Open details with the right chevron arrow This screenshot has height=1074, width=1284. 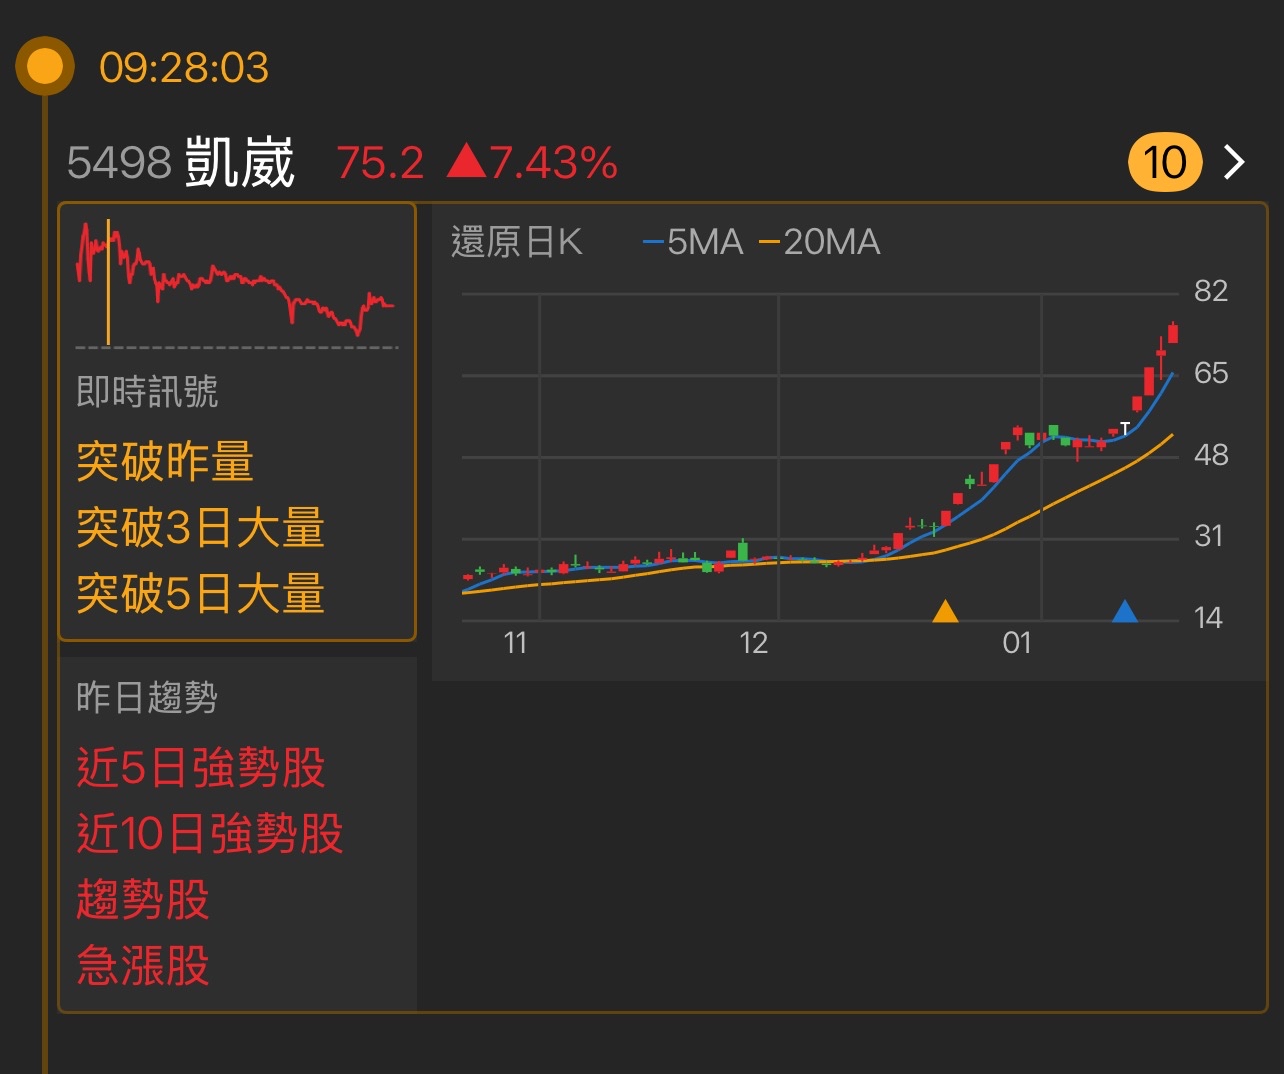coord(1236,162)
